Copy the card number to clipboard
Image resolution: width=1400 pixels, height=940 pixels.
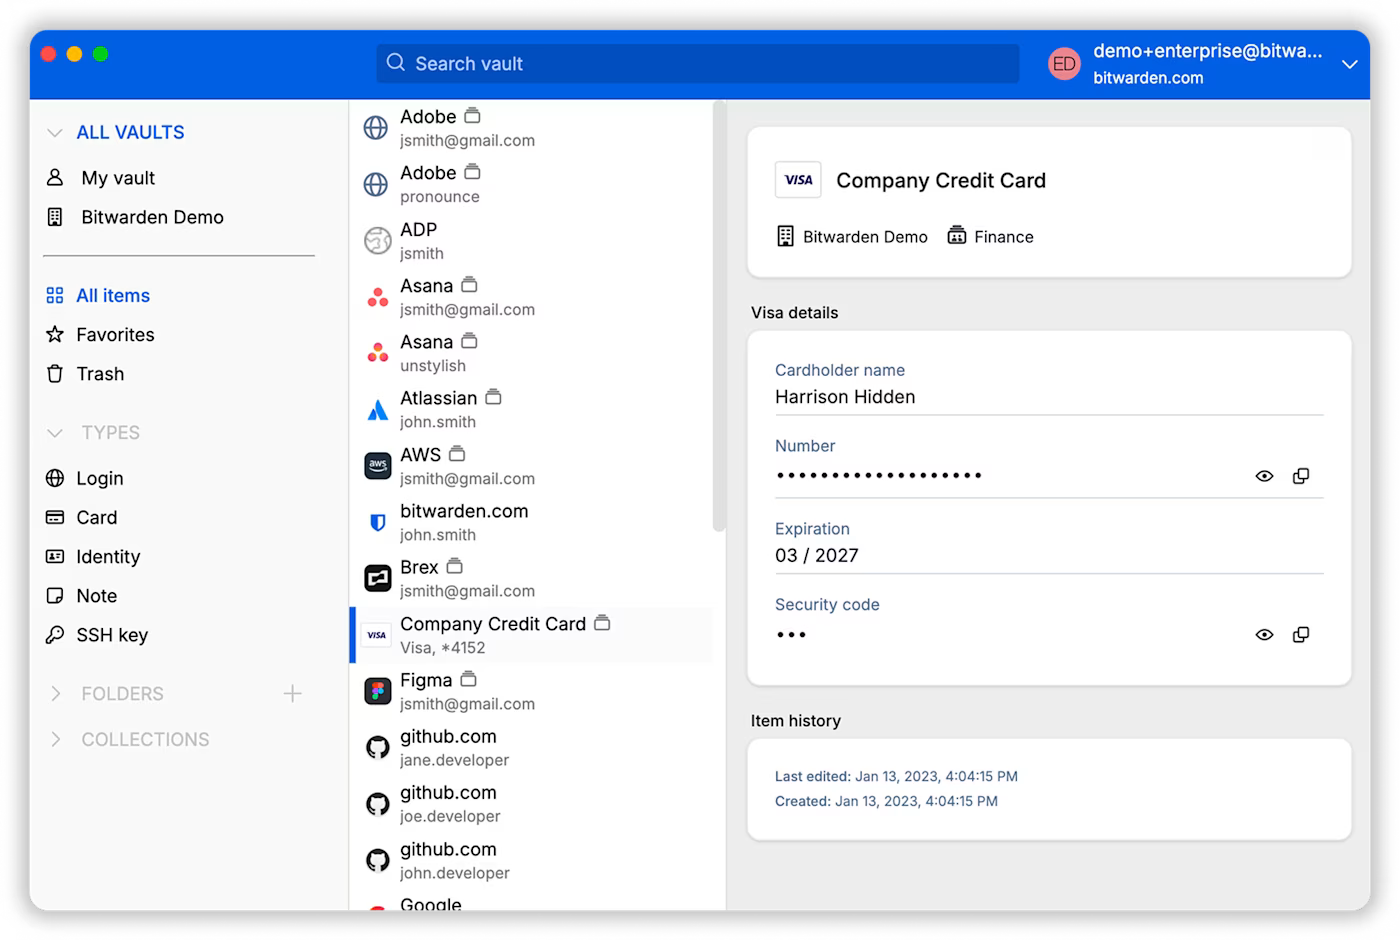tap(1301, 476)
